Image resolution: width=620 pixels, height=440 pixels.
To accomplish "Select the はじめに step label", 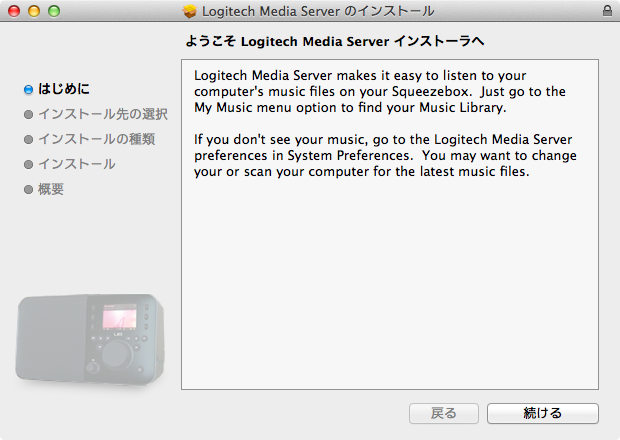I will tap(64, 89).
